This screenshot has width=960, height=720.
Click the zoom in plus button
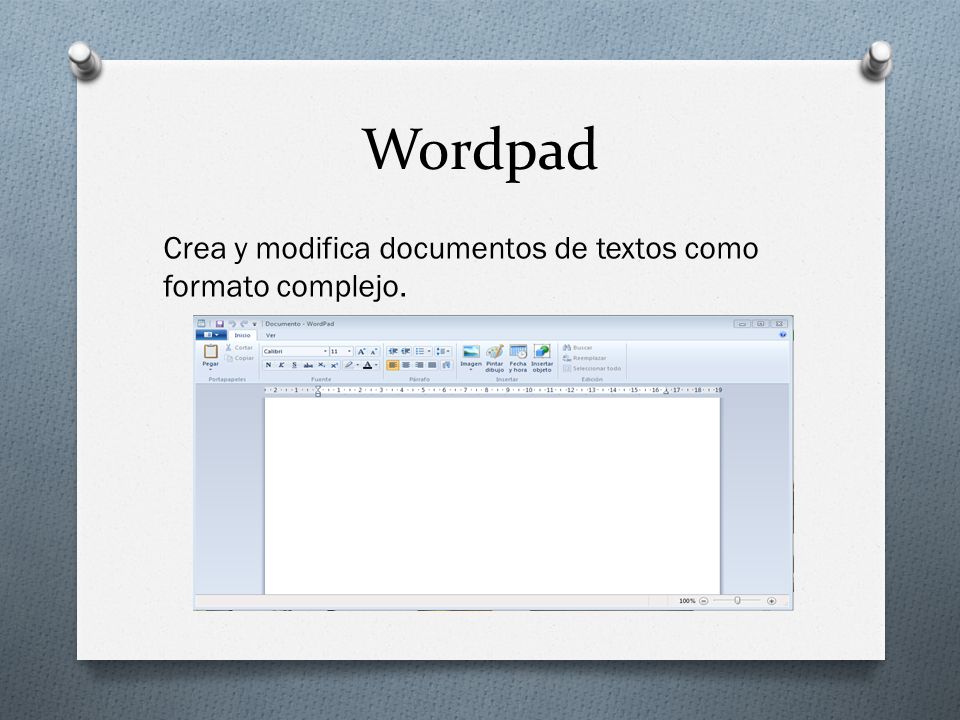tap(771, 601)
